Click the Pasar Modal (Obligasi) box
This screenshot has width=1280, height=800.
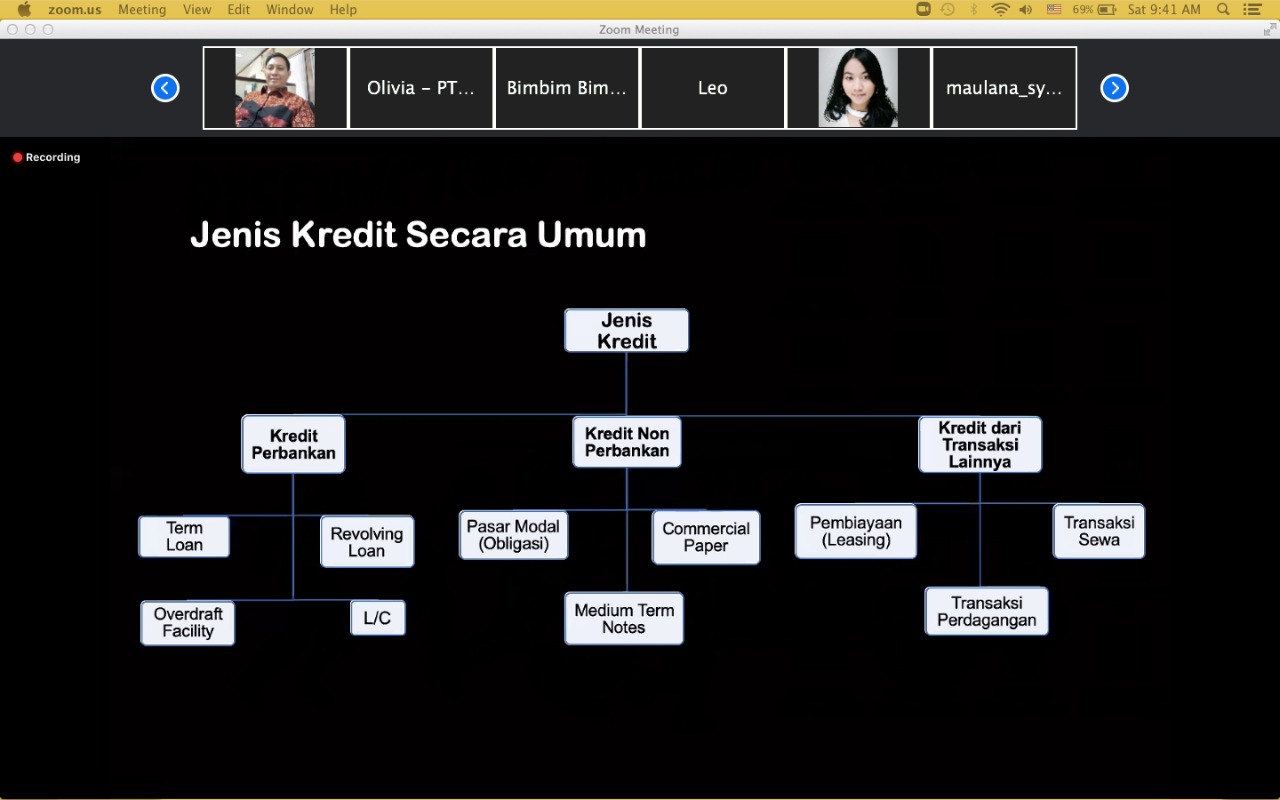click(x=513, y=535)
